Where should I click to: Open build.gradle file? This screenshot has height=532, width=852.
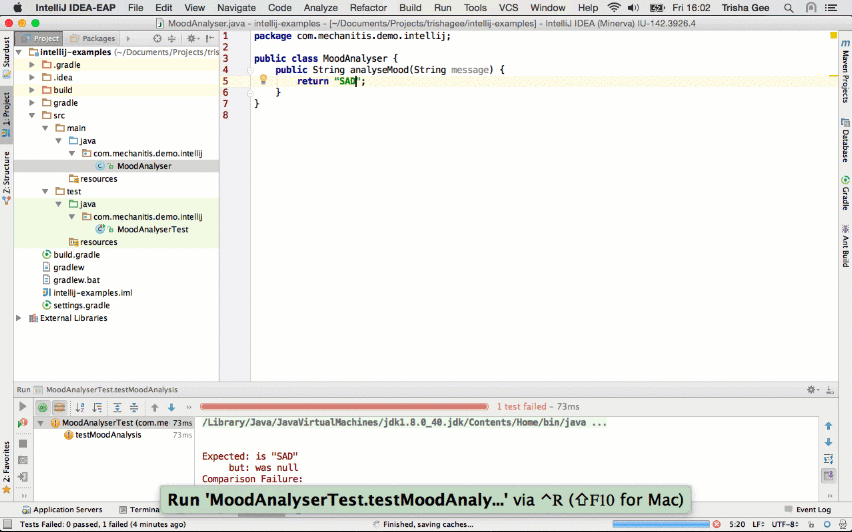pyautogui.click(x=76, y=255)
